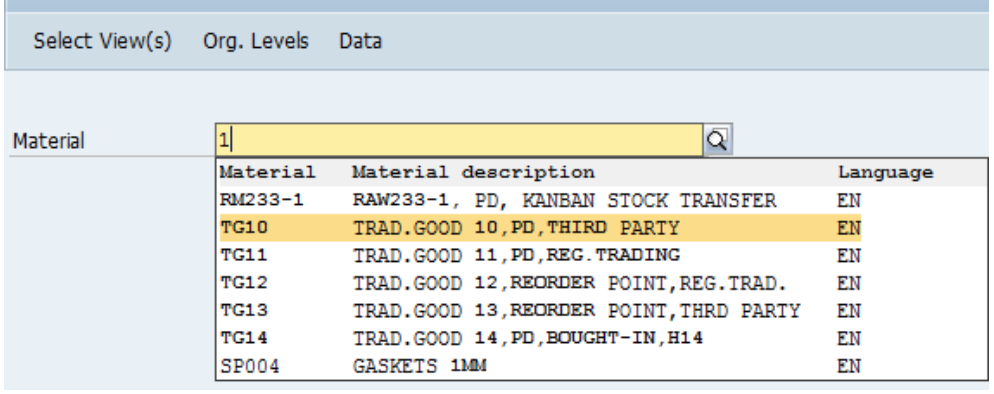The image size is (994, 394).
Task: Click 'TRAD.GOOD 14,PD,BOUGHT-IN,H14' description
Action: pos(528,338)
